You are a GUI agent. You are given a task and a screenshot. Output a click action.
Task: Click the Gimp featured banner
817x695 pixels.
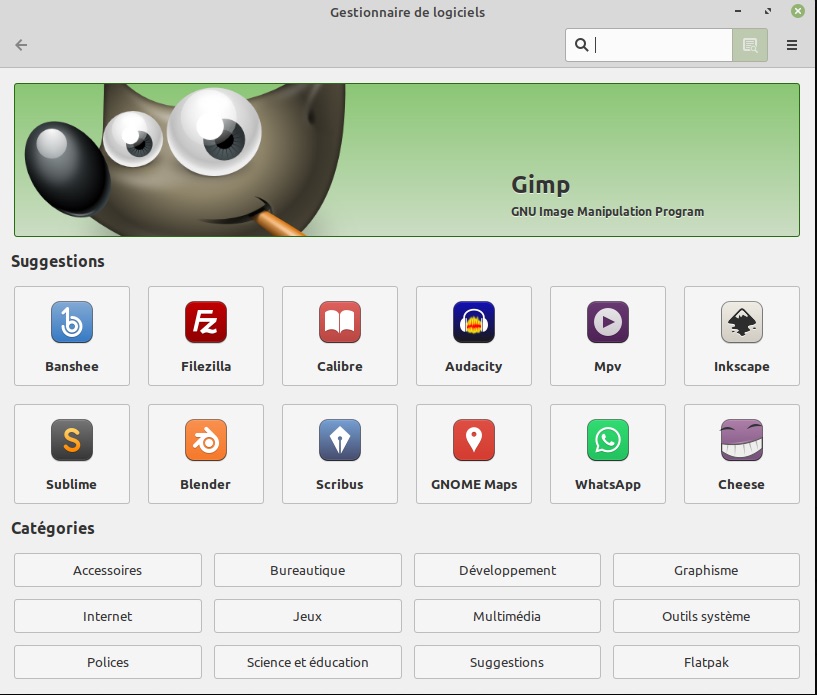pos(407,160)
